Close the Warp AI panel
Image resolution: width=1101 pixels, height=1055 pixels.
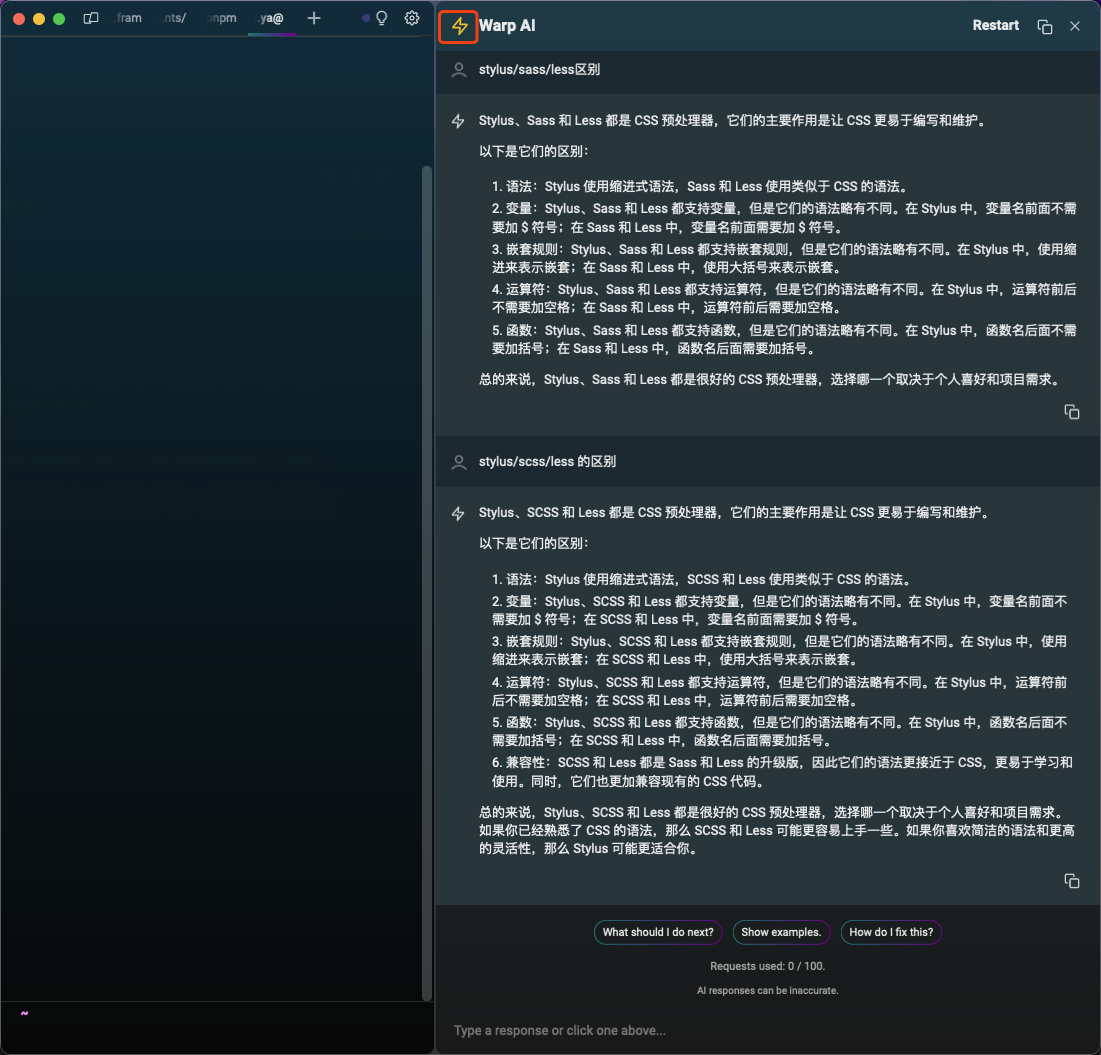(x=1075, y=26)
